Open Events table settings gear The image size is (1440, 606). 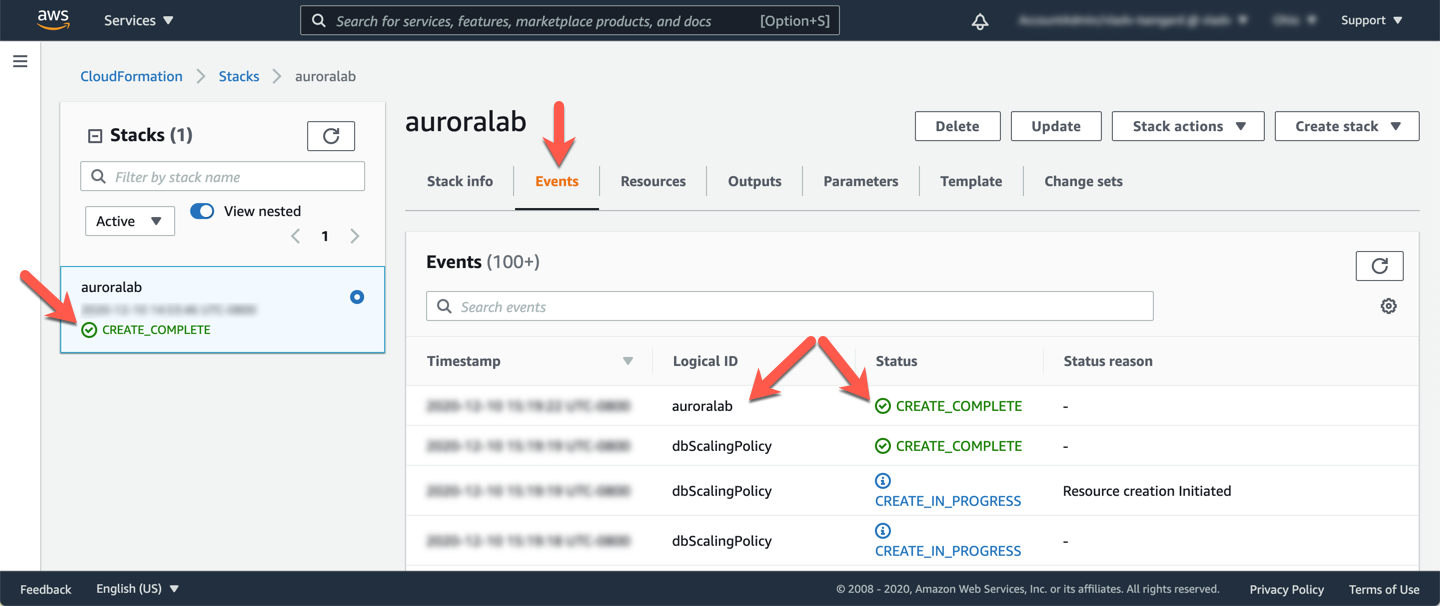pos(1388,306)
